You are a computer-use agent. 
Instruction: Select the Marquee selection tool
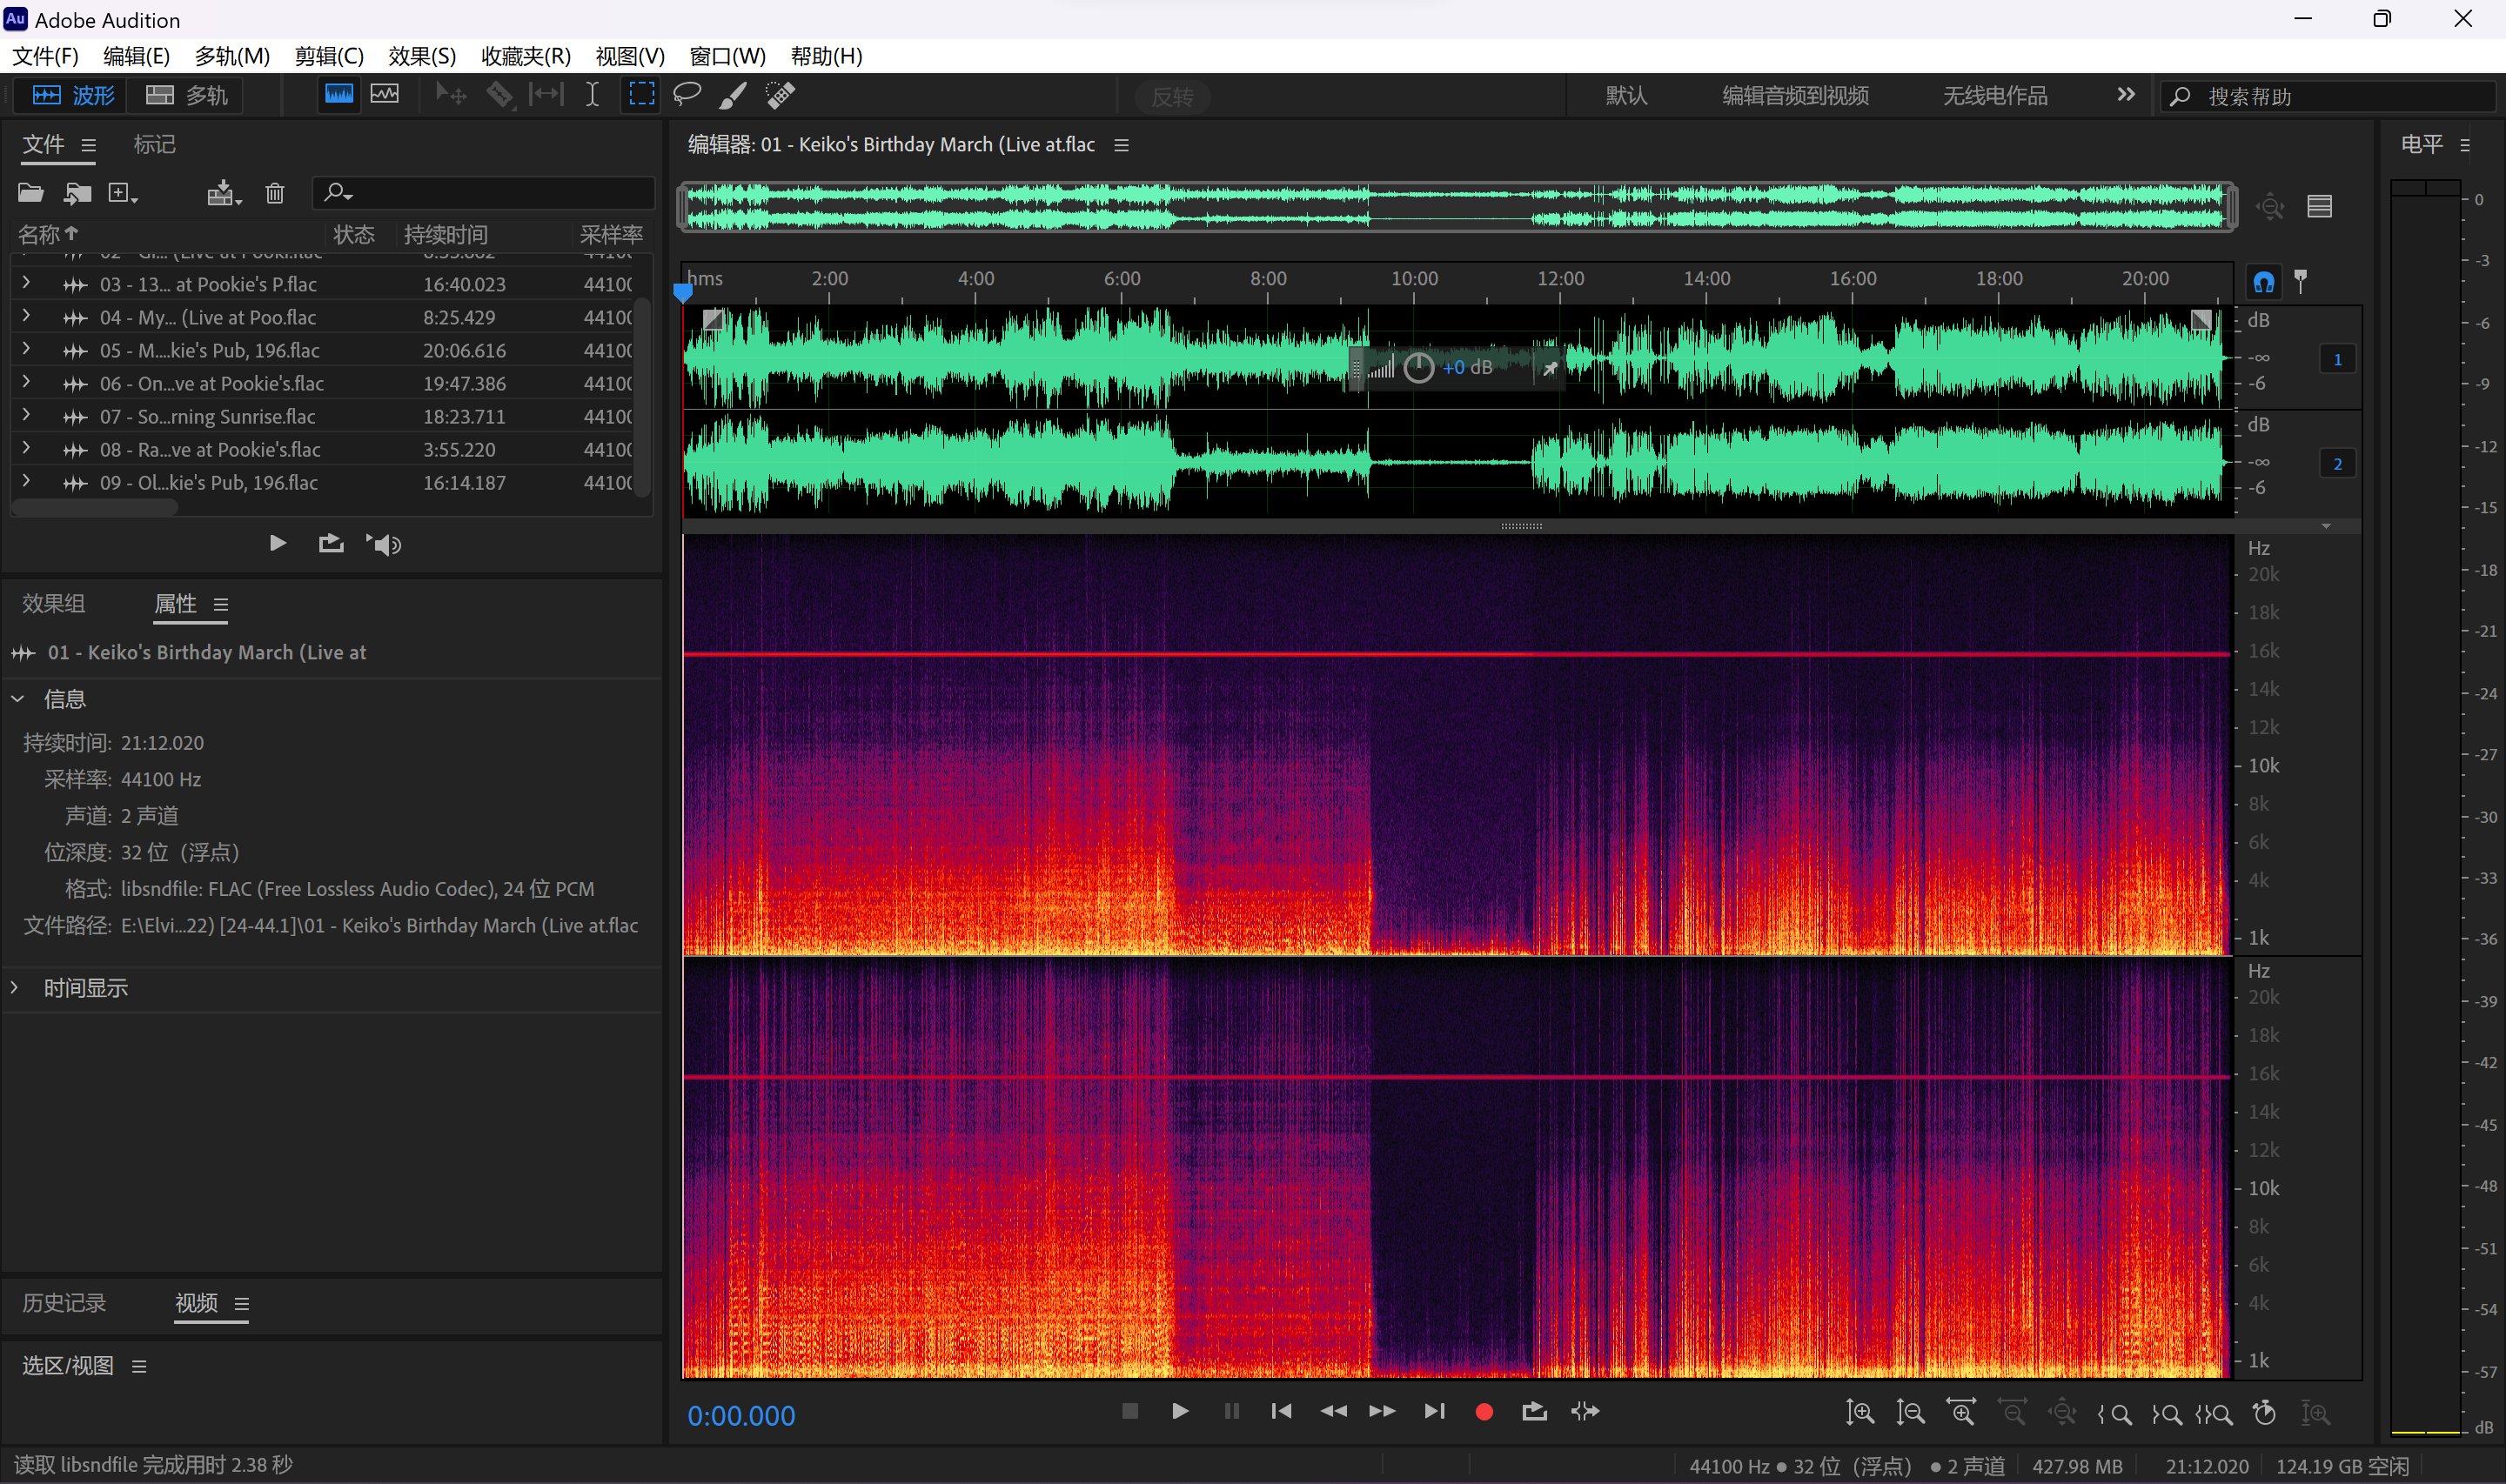coord(641,95)
